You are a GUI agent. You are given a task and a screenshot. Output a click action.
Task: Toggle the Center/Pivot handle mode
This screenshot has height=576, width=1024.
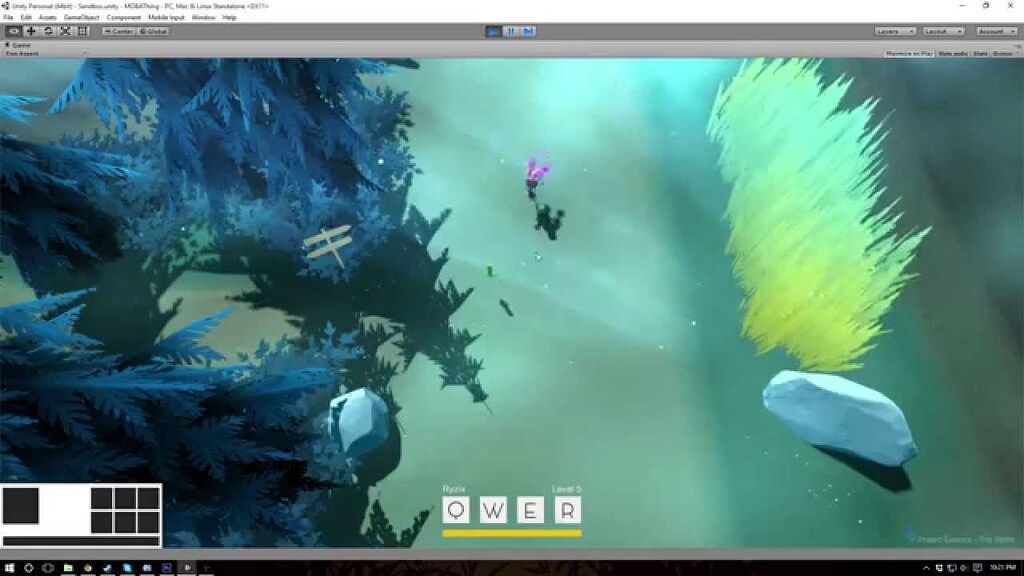(119, 31)
